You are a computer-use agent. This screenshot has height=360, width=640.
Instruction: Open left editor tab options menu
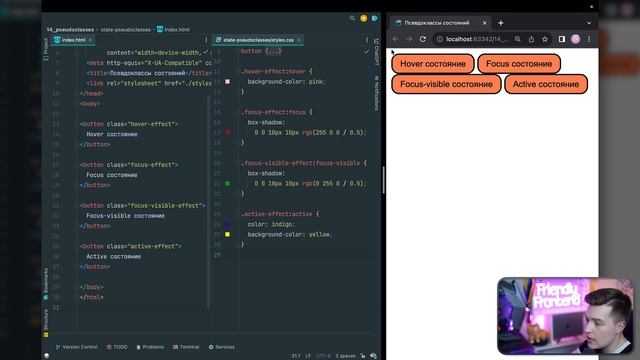click(206, 40)
